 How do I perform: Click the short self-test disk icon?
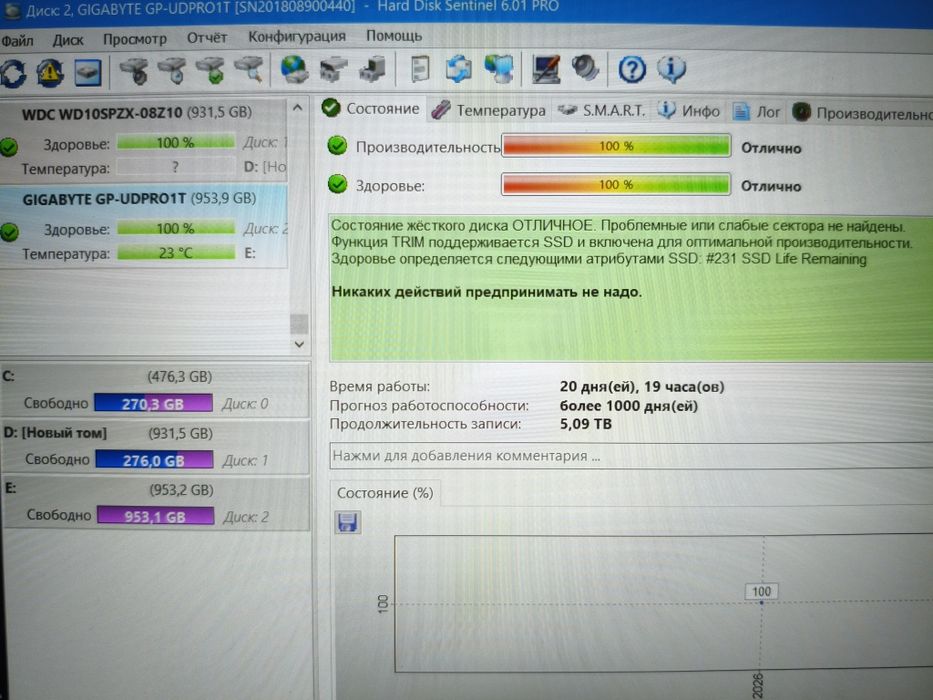tap(134, 71)
